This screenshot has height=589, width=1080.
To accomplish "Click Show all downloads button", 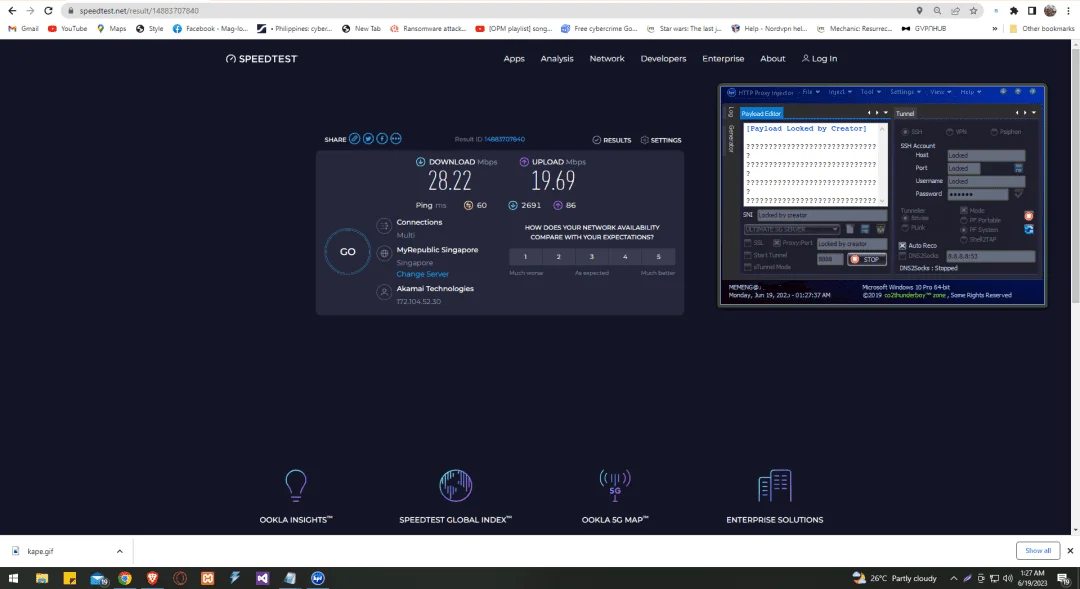I will pos(1037,550).
